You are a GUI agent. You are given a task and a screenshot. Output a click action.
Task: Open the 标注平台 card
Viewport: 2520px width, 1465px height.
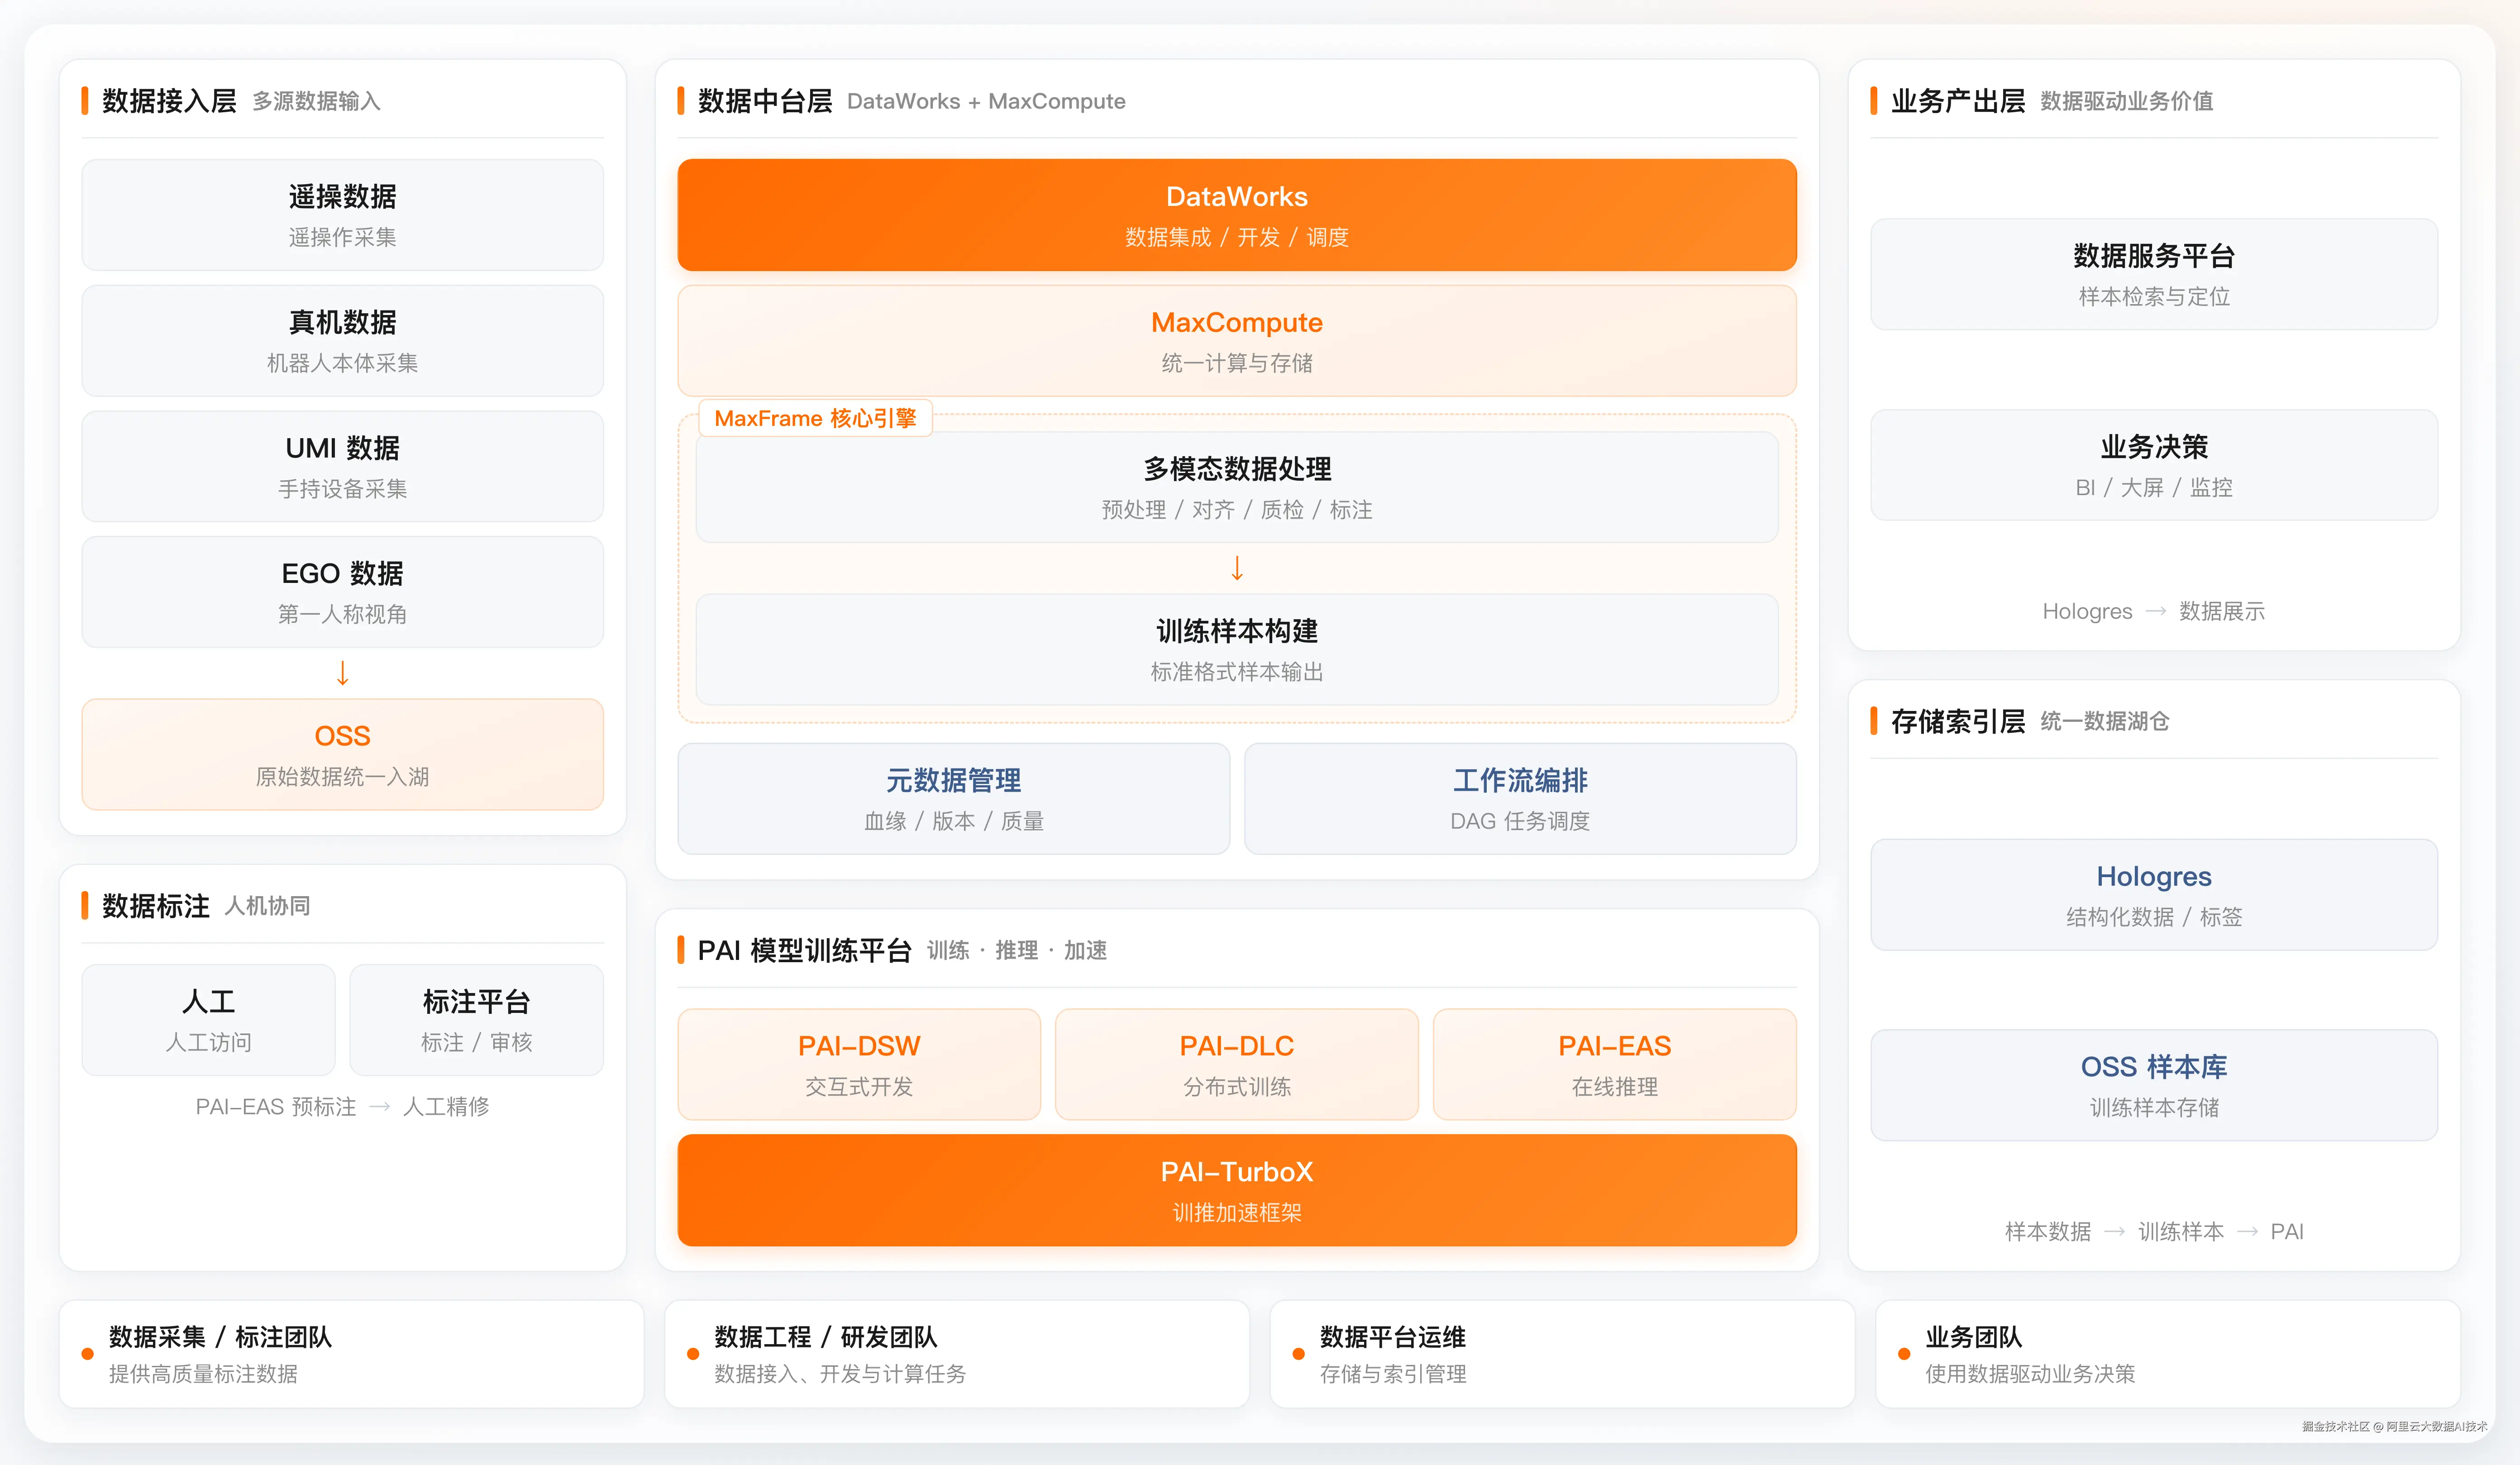coord(476,1020)
